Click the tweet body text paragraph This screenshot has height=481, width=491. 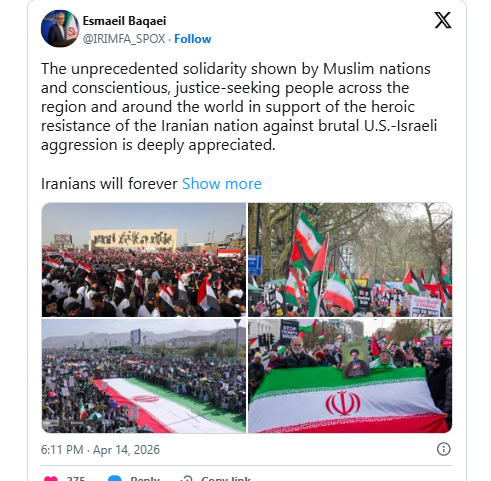point(239,107)
